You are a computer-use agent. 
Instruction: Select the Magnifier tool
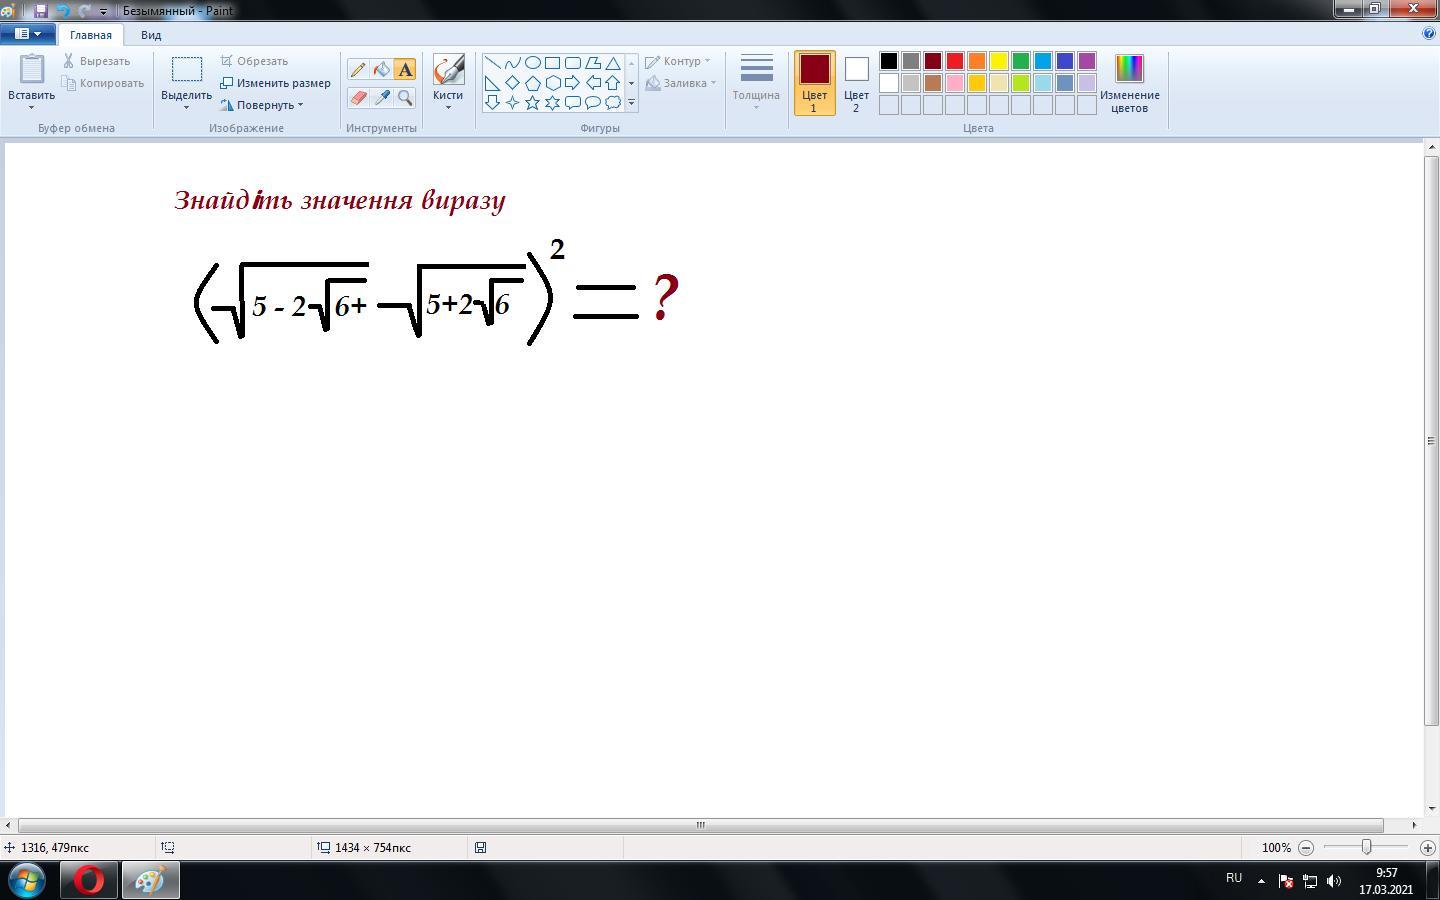(405, 97)
